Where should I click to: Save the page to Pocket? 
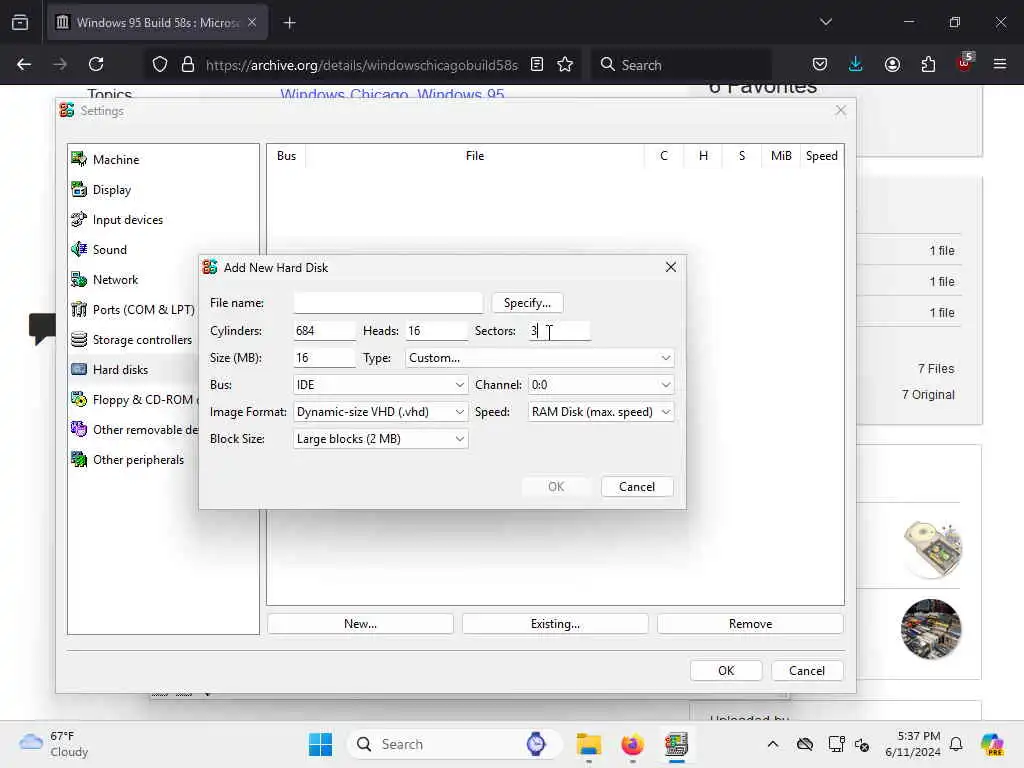820,64
